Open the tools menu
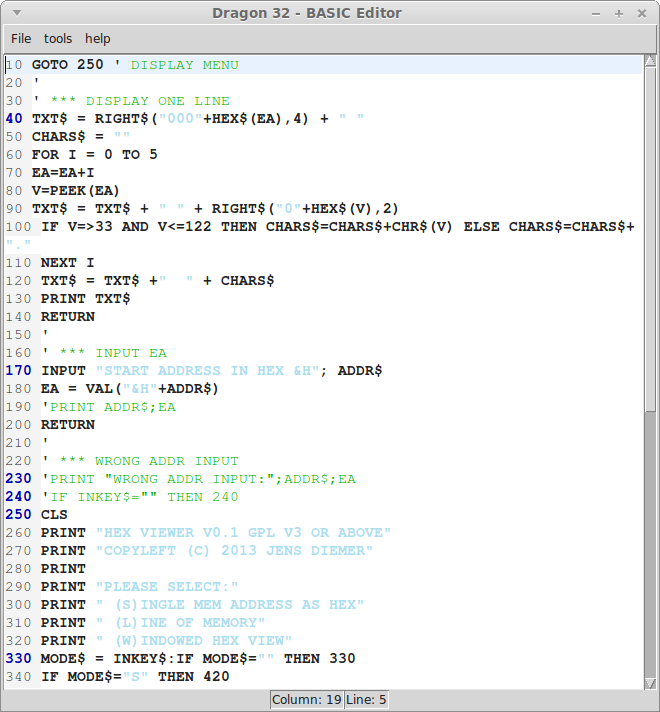This screenshot has width=660, height=712. (x=58, y=39)
